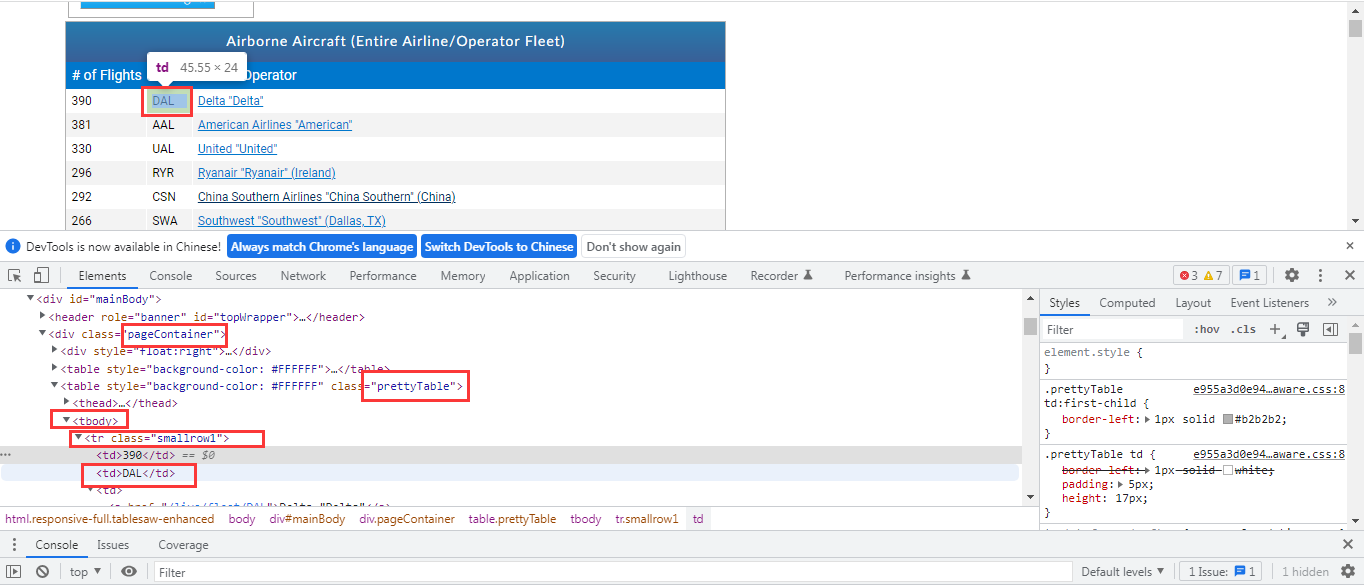Show the console sidebar icon

[15, 572]
